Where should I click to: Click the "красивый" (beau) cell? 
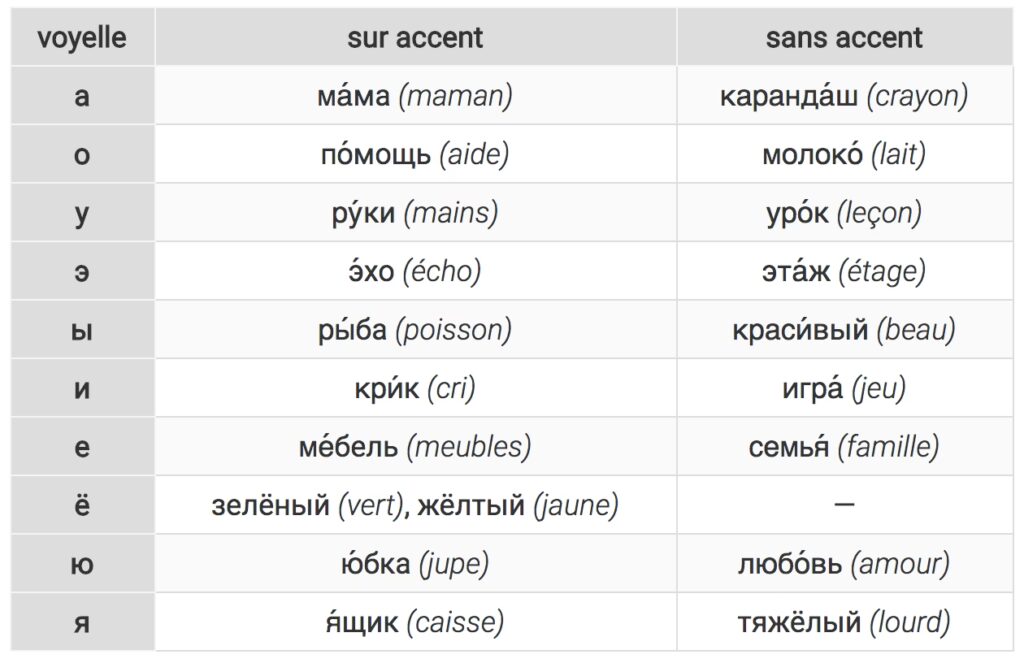844,330
